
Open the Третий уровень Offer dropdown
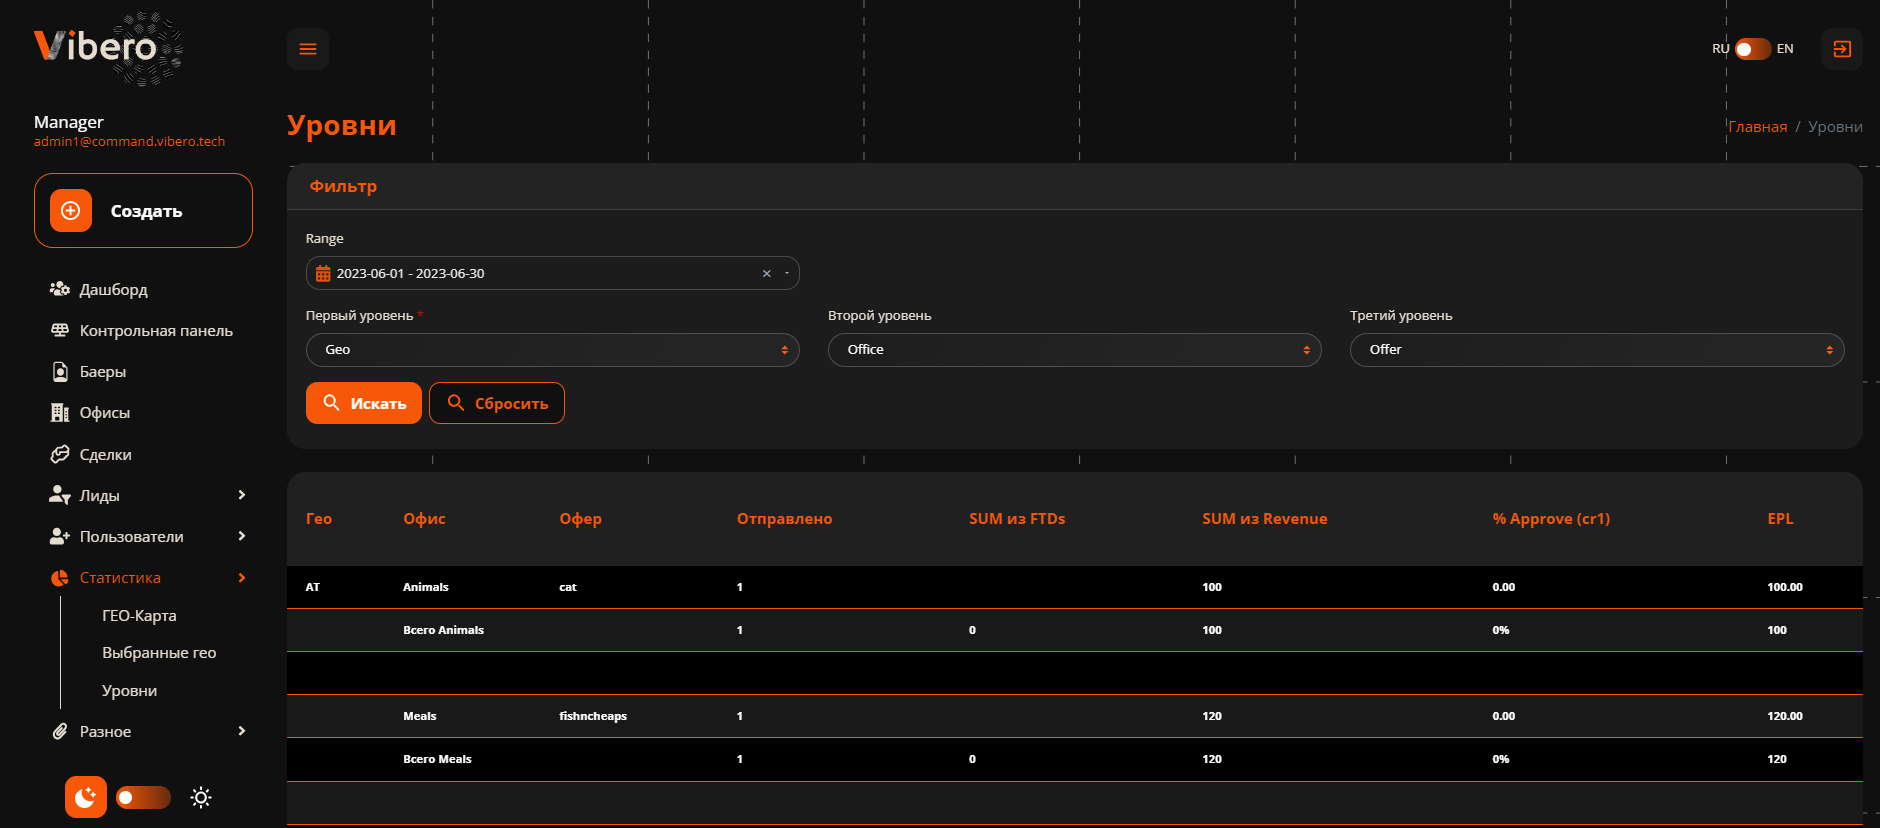tap(1597, 350)
